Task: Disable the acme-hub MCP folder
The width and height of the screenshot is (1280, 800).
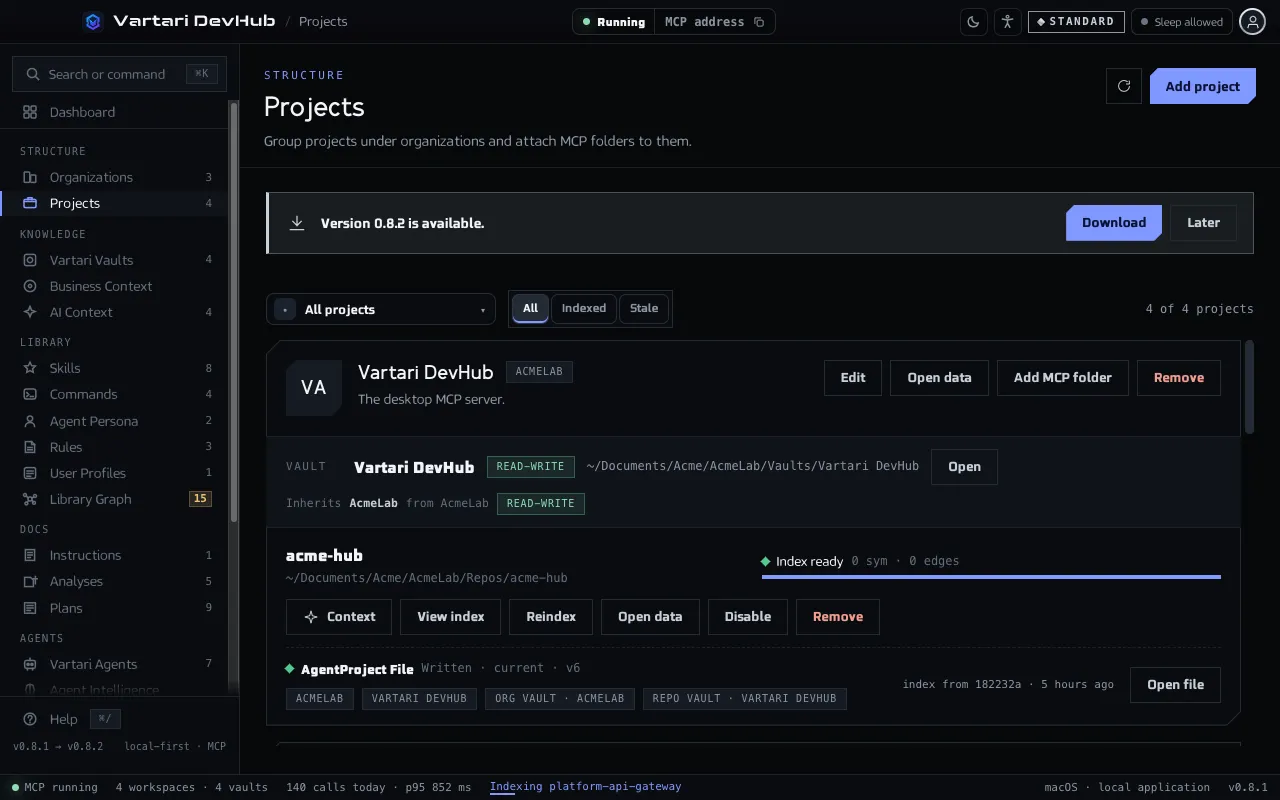Action: click(748, 617)
